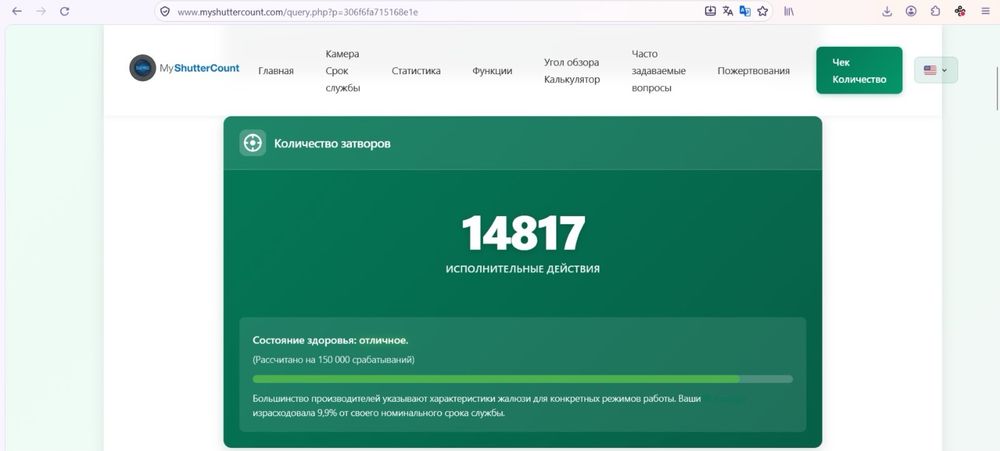Open site security shield info

165,11
